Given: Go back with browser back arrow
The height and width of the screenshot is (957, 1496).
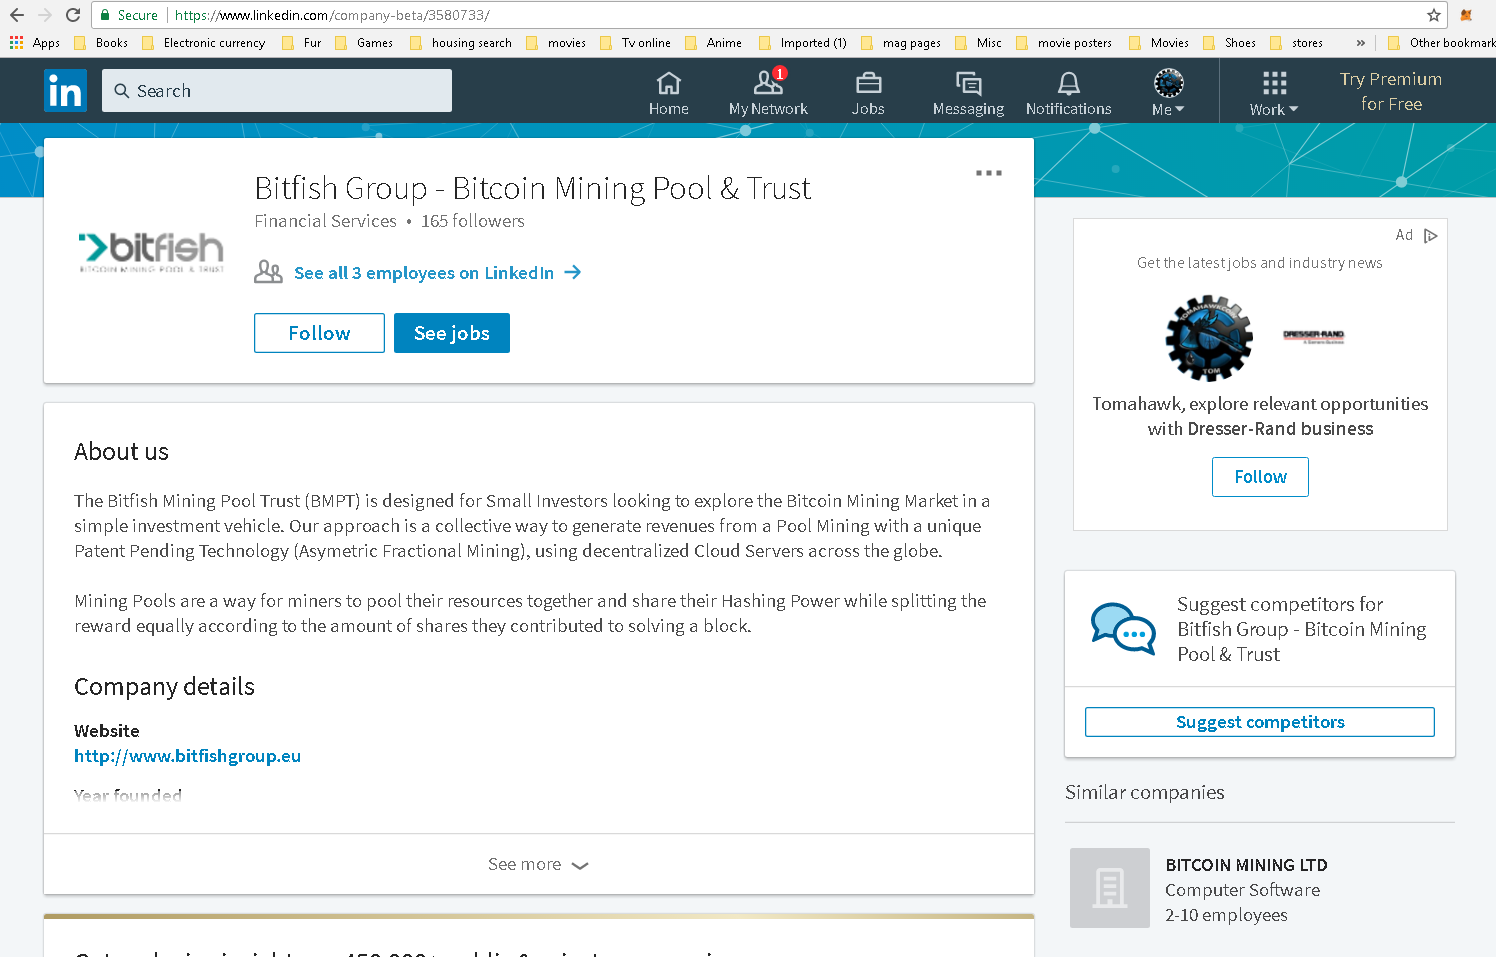Looking at the screenshot, I should tap(17, 15).
